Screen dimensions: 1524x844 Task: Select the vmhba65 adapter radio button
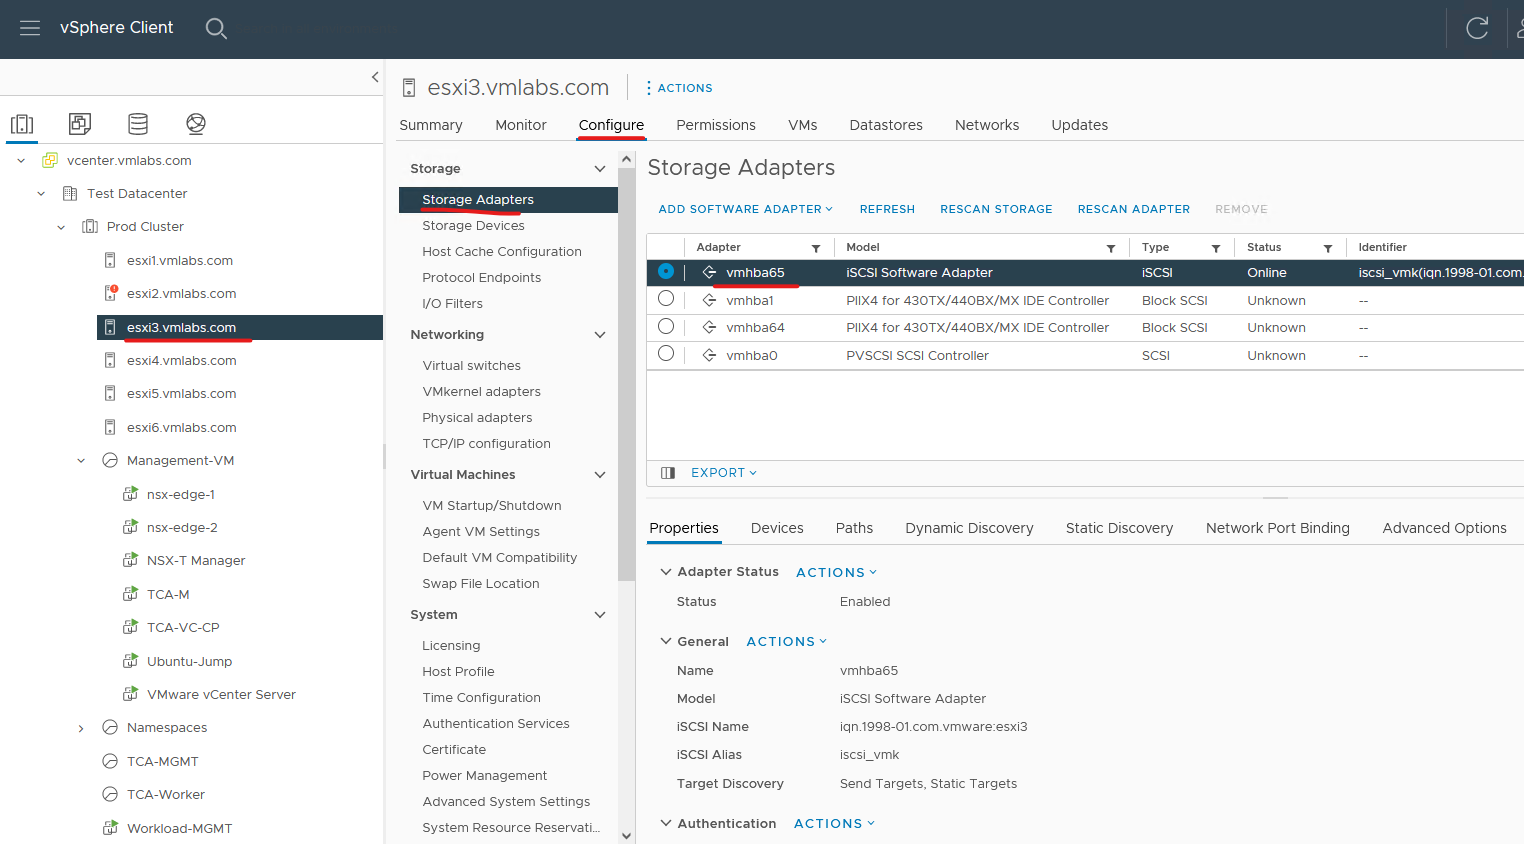point(666,271)
